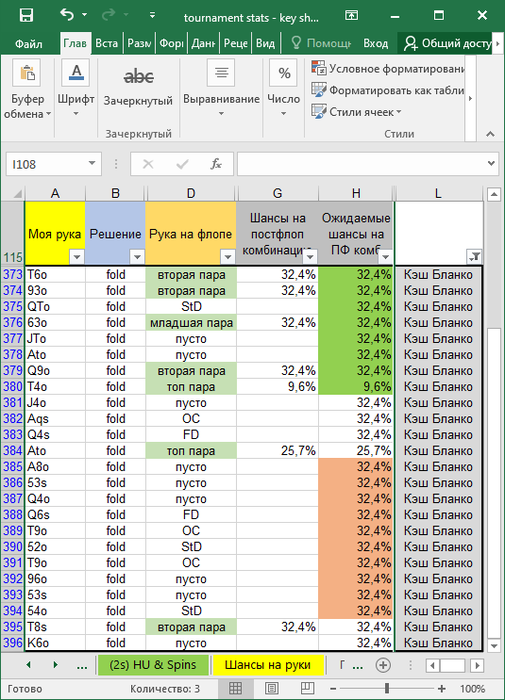This screenshot has width=505, height=700.
Task: Select the младшая пара cell
Action: click(191, 323)
